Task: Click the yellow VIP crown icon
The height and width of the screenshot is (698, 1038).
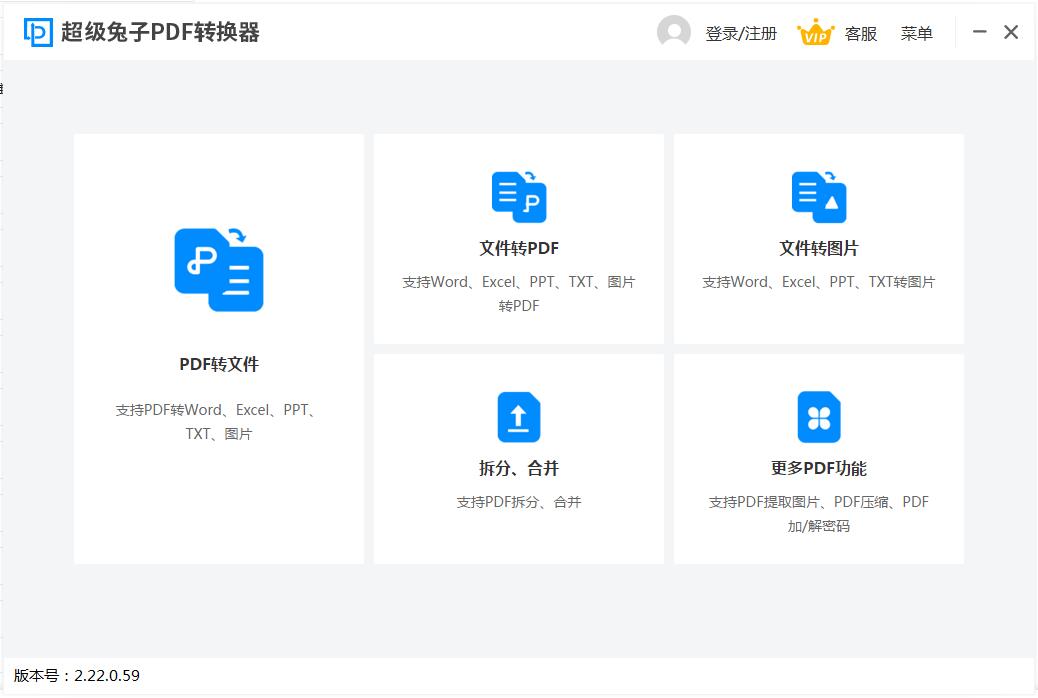Action: click(816, 31)
